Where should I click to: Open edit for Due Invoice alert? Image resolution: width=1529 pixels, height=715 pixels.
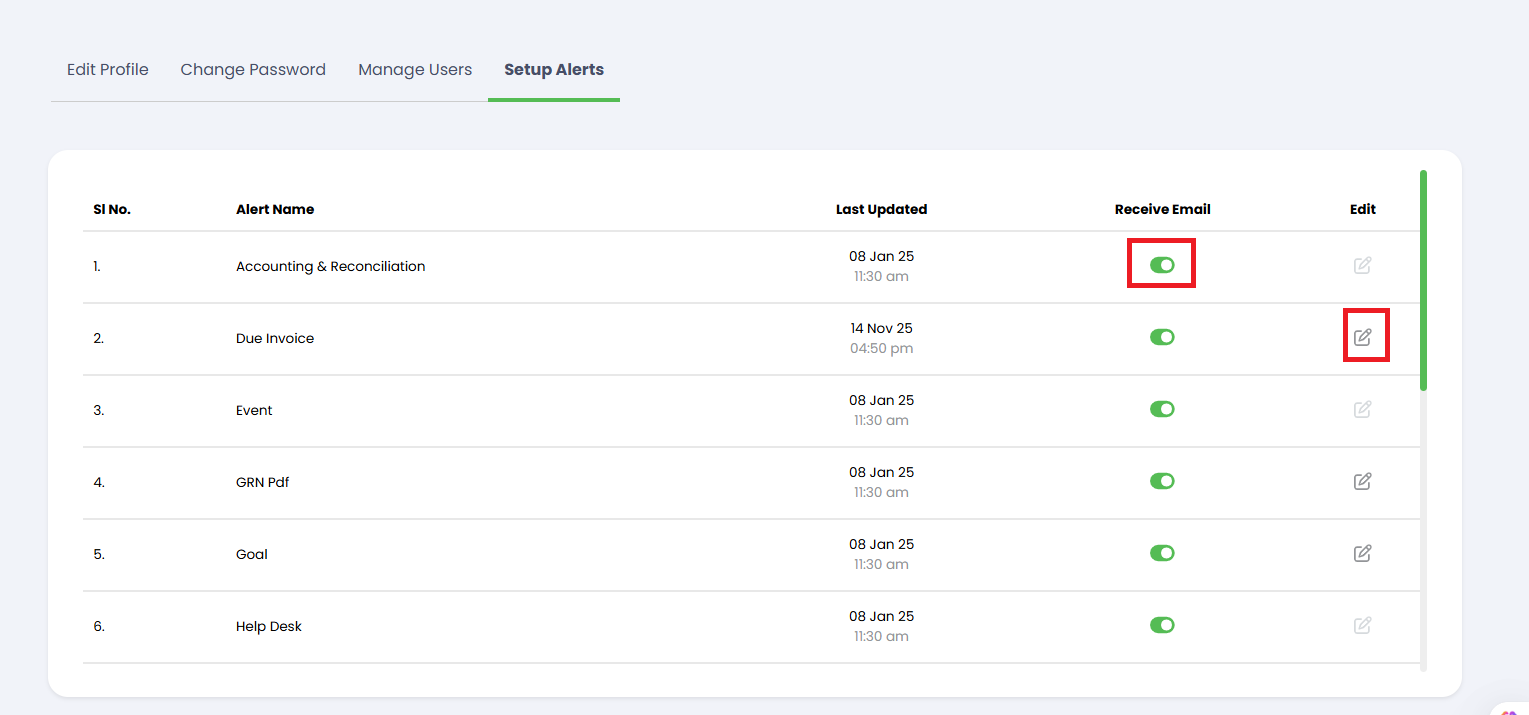tap(1362, 337)
